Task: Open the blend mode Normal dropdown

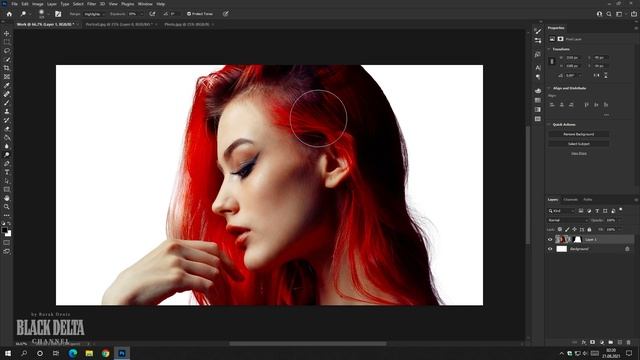Action: point(568,220)
